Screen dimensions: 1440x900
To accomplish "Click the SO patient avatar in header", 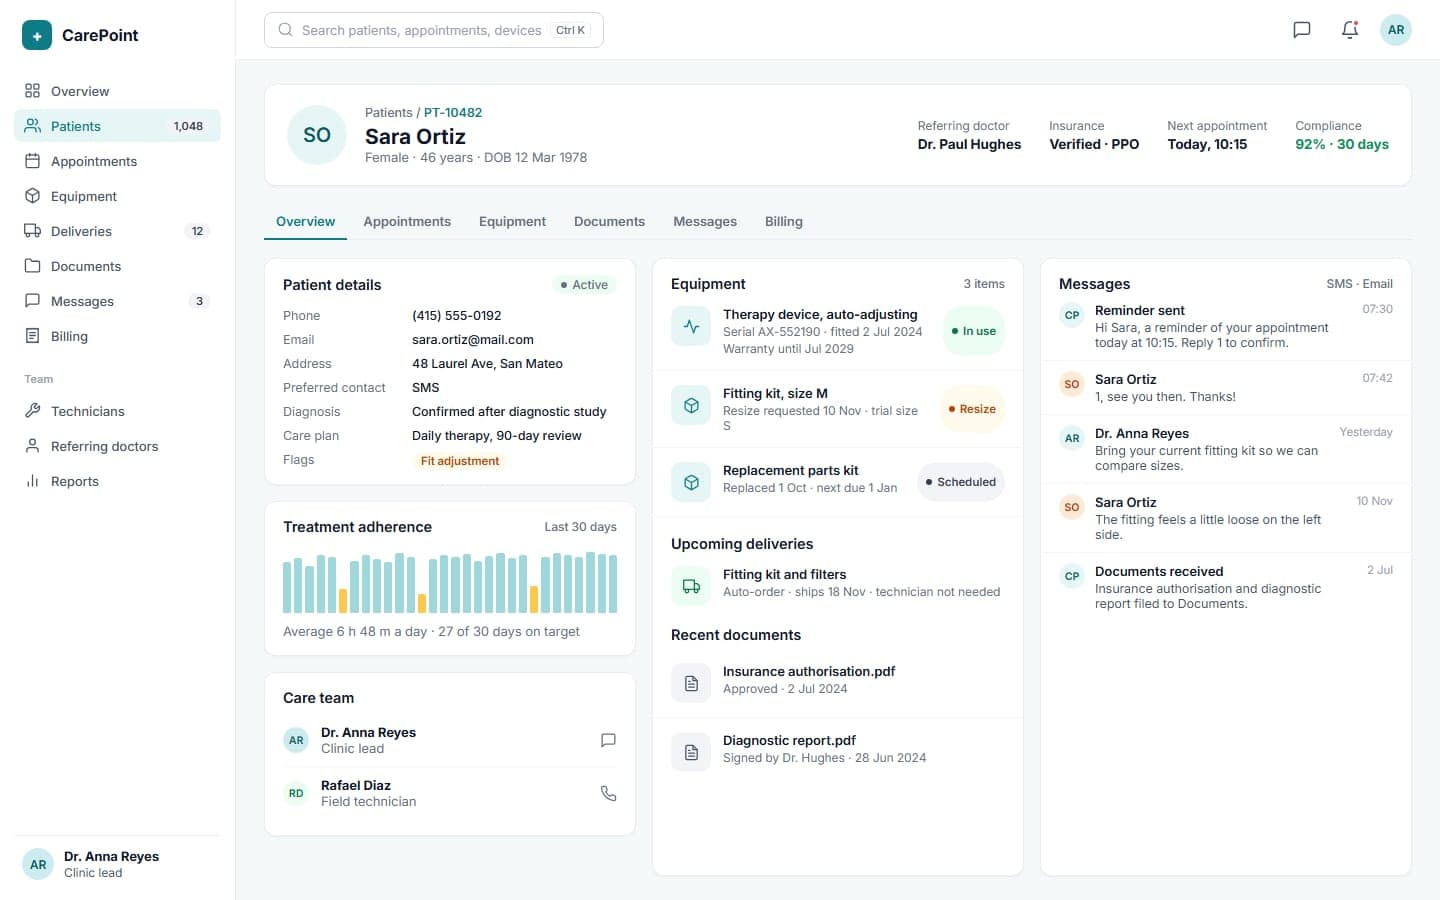I will (317, 135).
